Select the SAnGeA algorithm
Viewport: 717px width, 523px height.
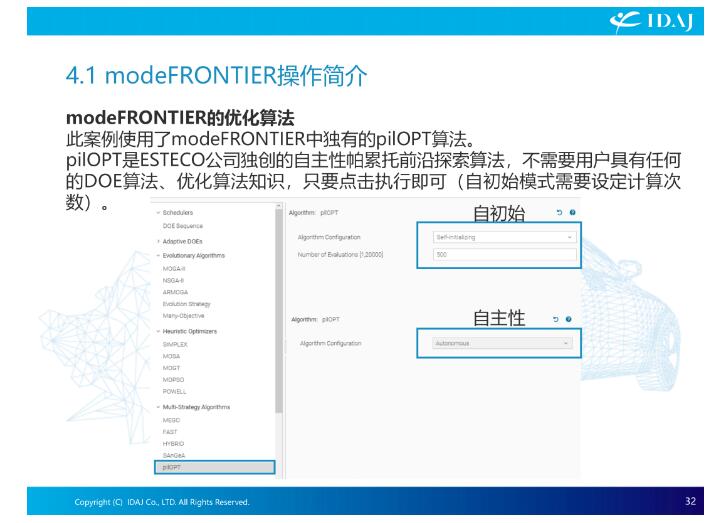[x=174, y=456]
